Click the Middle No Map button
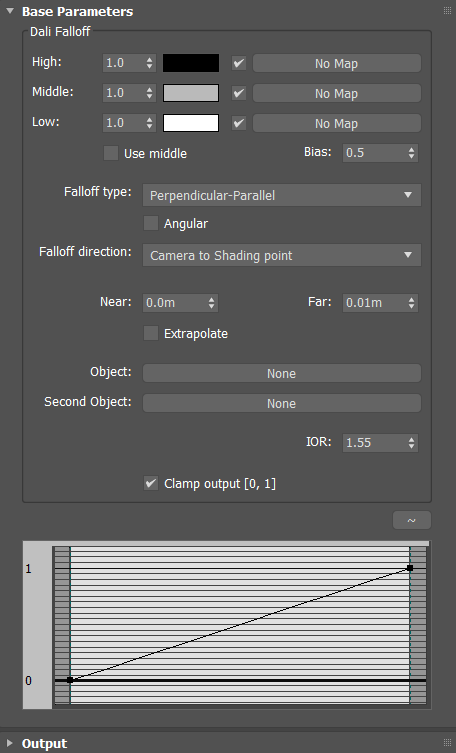Screen dimensions: 456x753 pyautogui.click(x=337, y=93)
